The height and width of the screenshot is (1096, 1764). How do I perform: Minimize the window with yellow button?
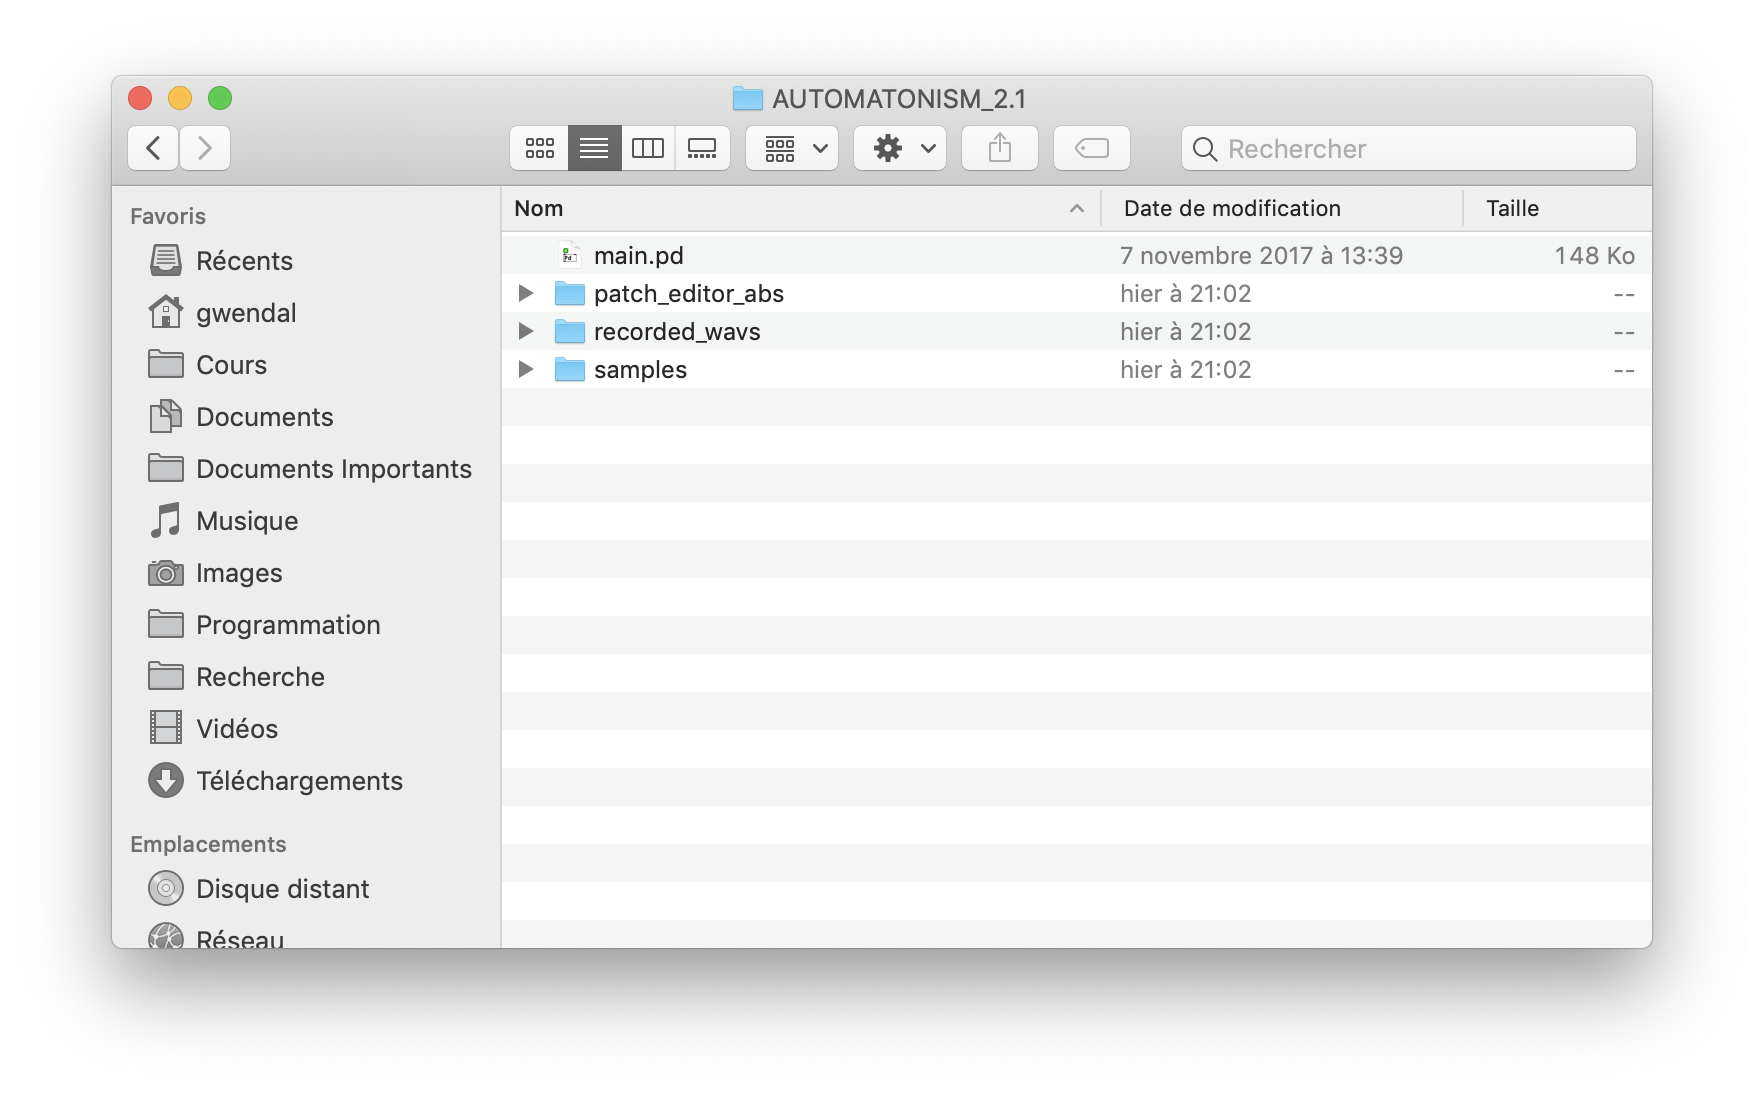(180, 98)
